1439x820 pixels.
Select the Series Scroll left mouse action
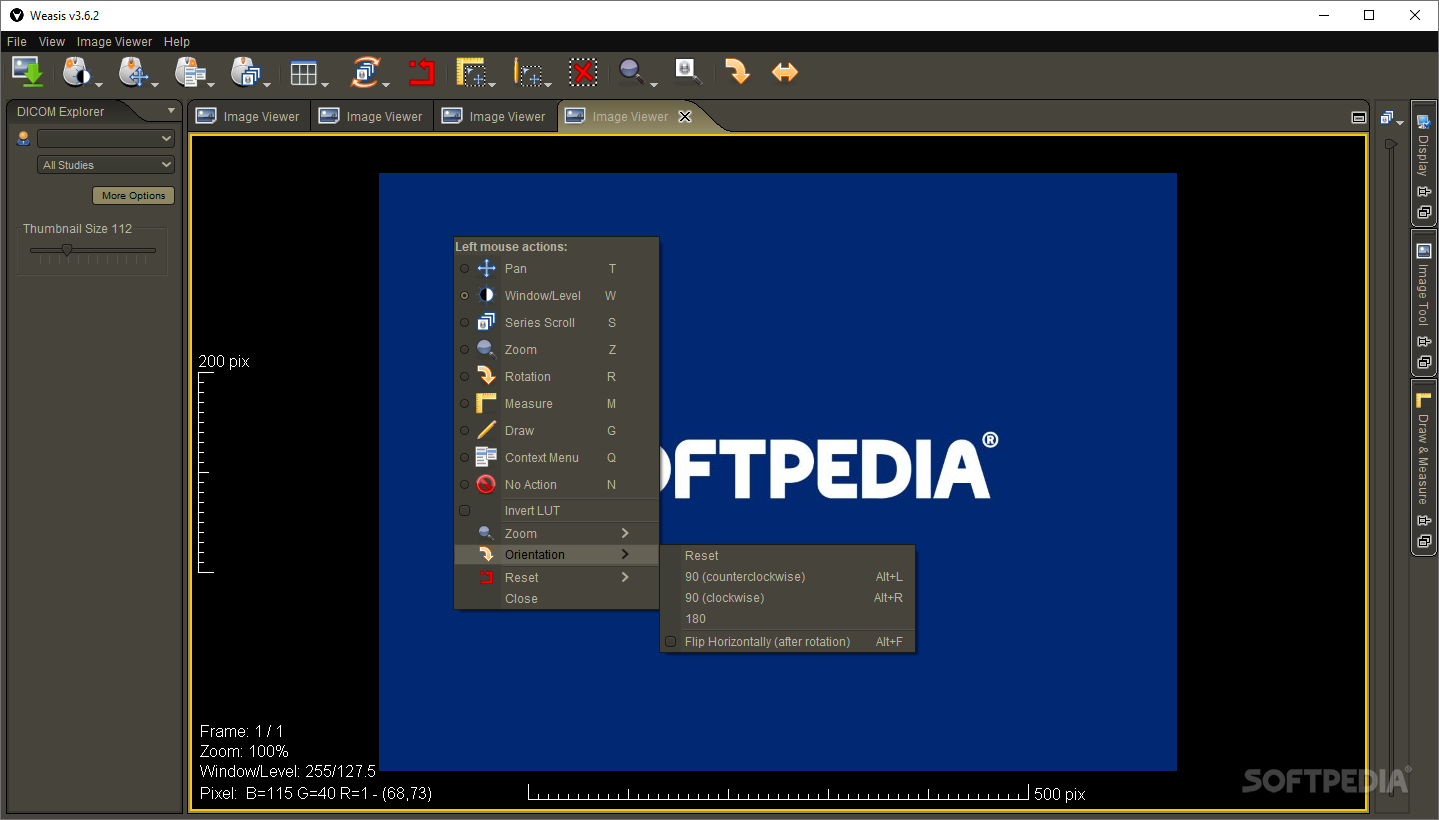556,322
